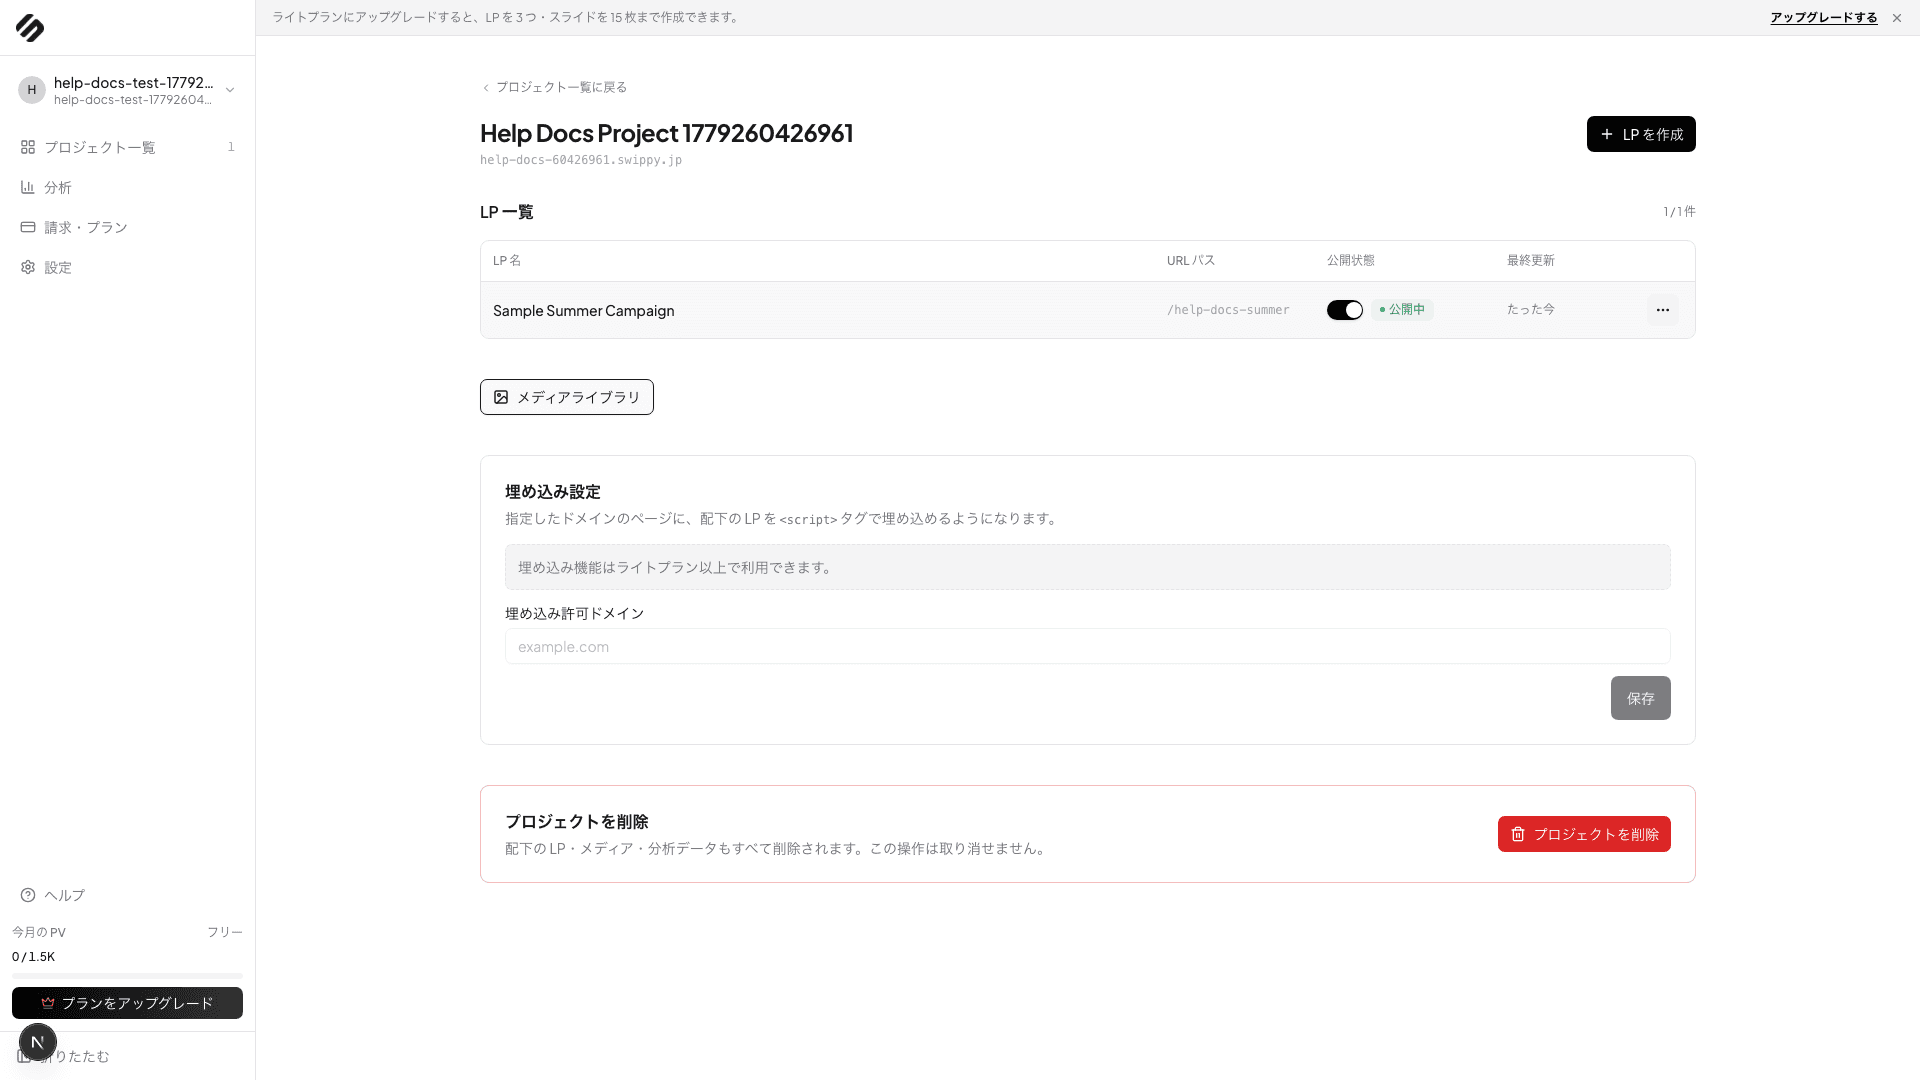Open プロジェクト一覧 in the sidebar
The height and width of the screenshot is (1080, 1920).
(x=127, y=147)
